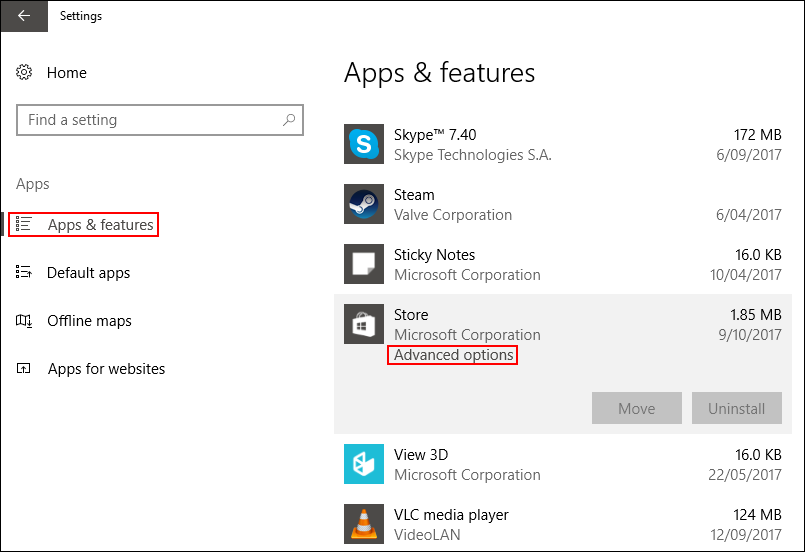Click the Find a setting search box

pos(160,120)
